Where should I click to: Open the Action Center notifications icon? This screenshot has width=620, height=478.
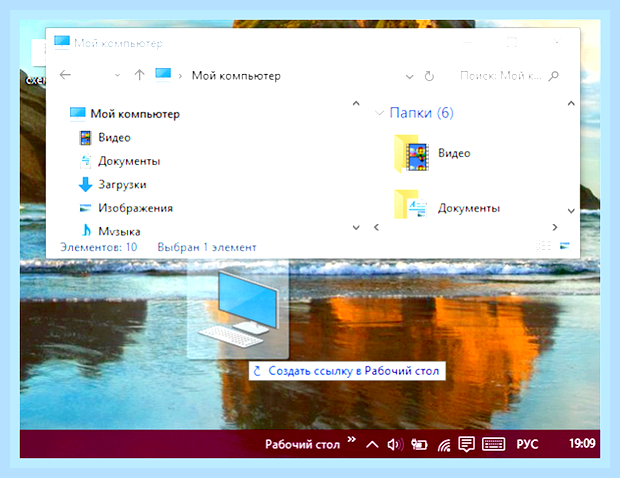point(467,444)
